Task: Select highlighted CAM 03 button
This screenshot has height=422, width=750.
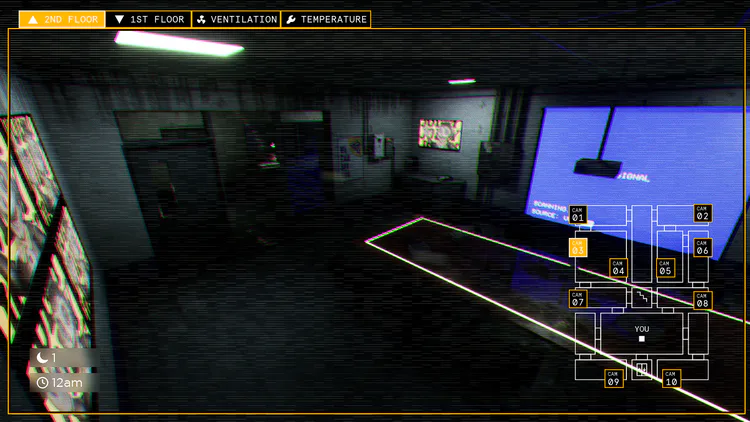Action: click(578, 248)
